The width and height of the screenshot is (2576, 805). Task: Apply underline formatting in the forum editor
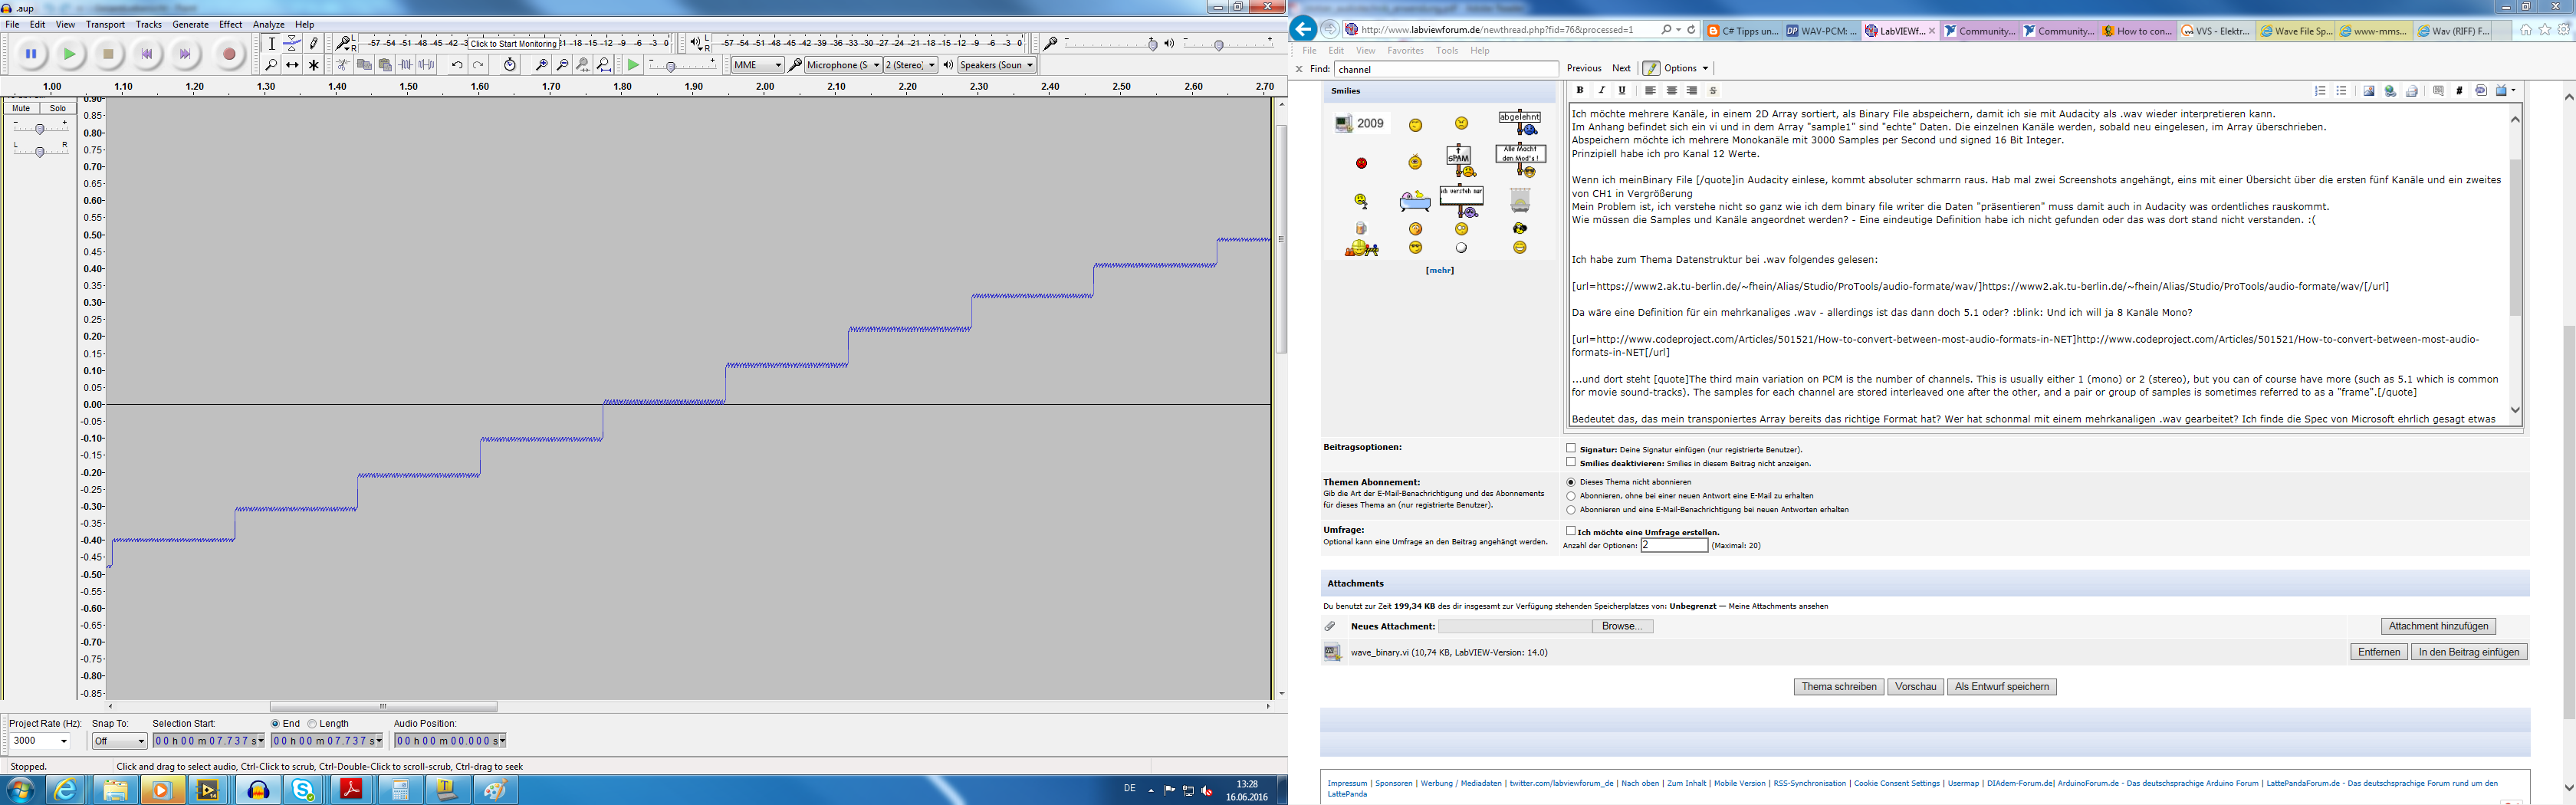click(x=1622, y=91)
